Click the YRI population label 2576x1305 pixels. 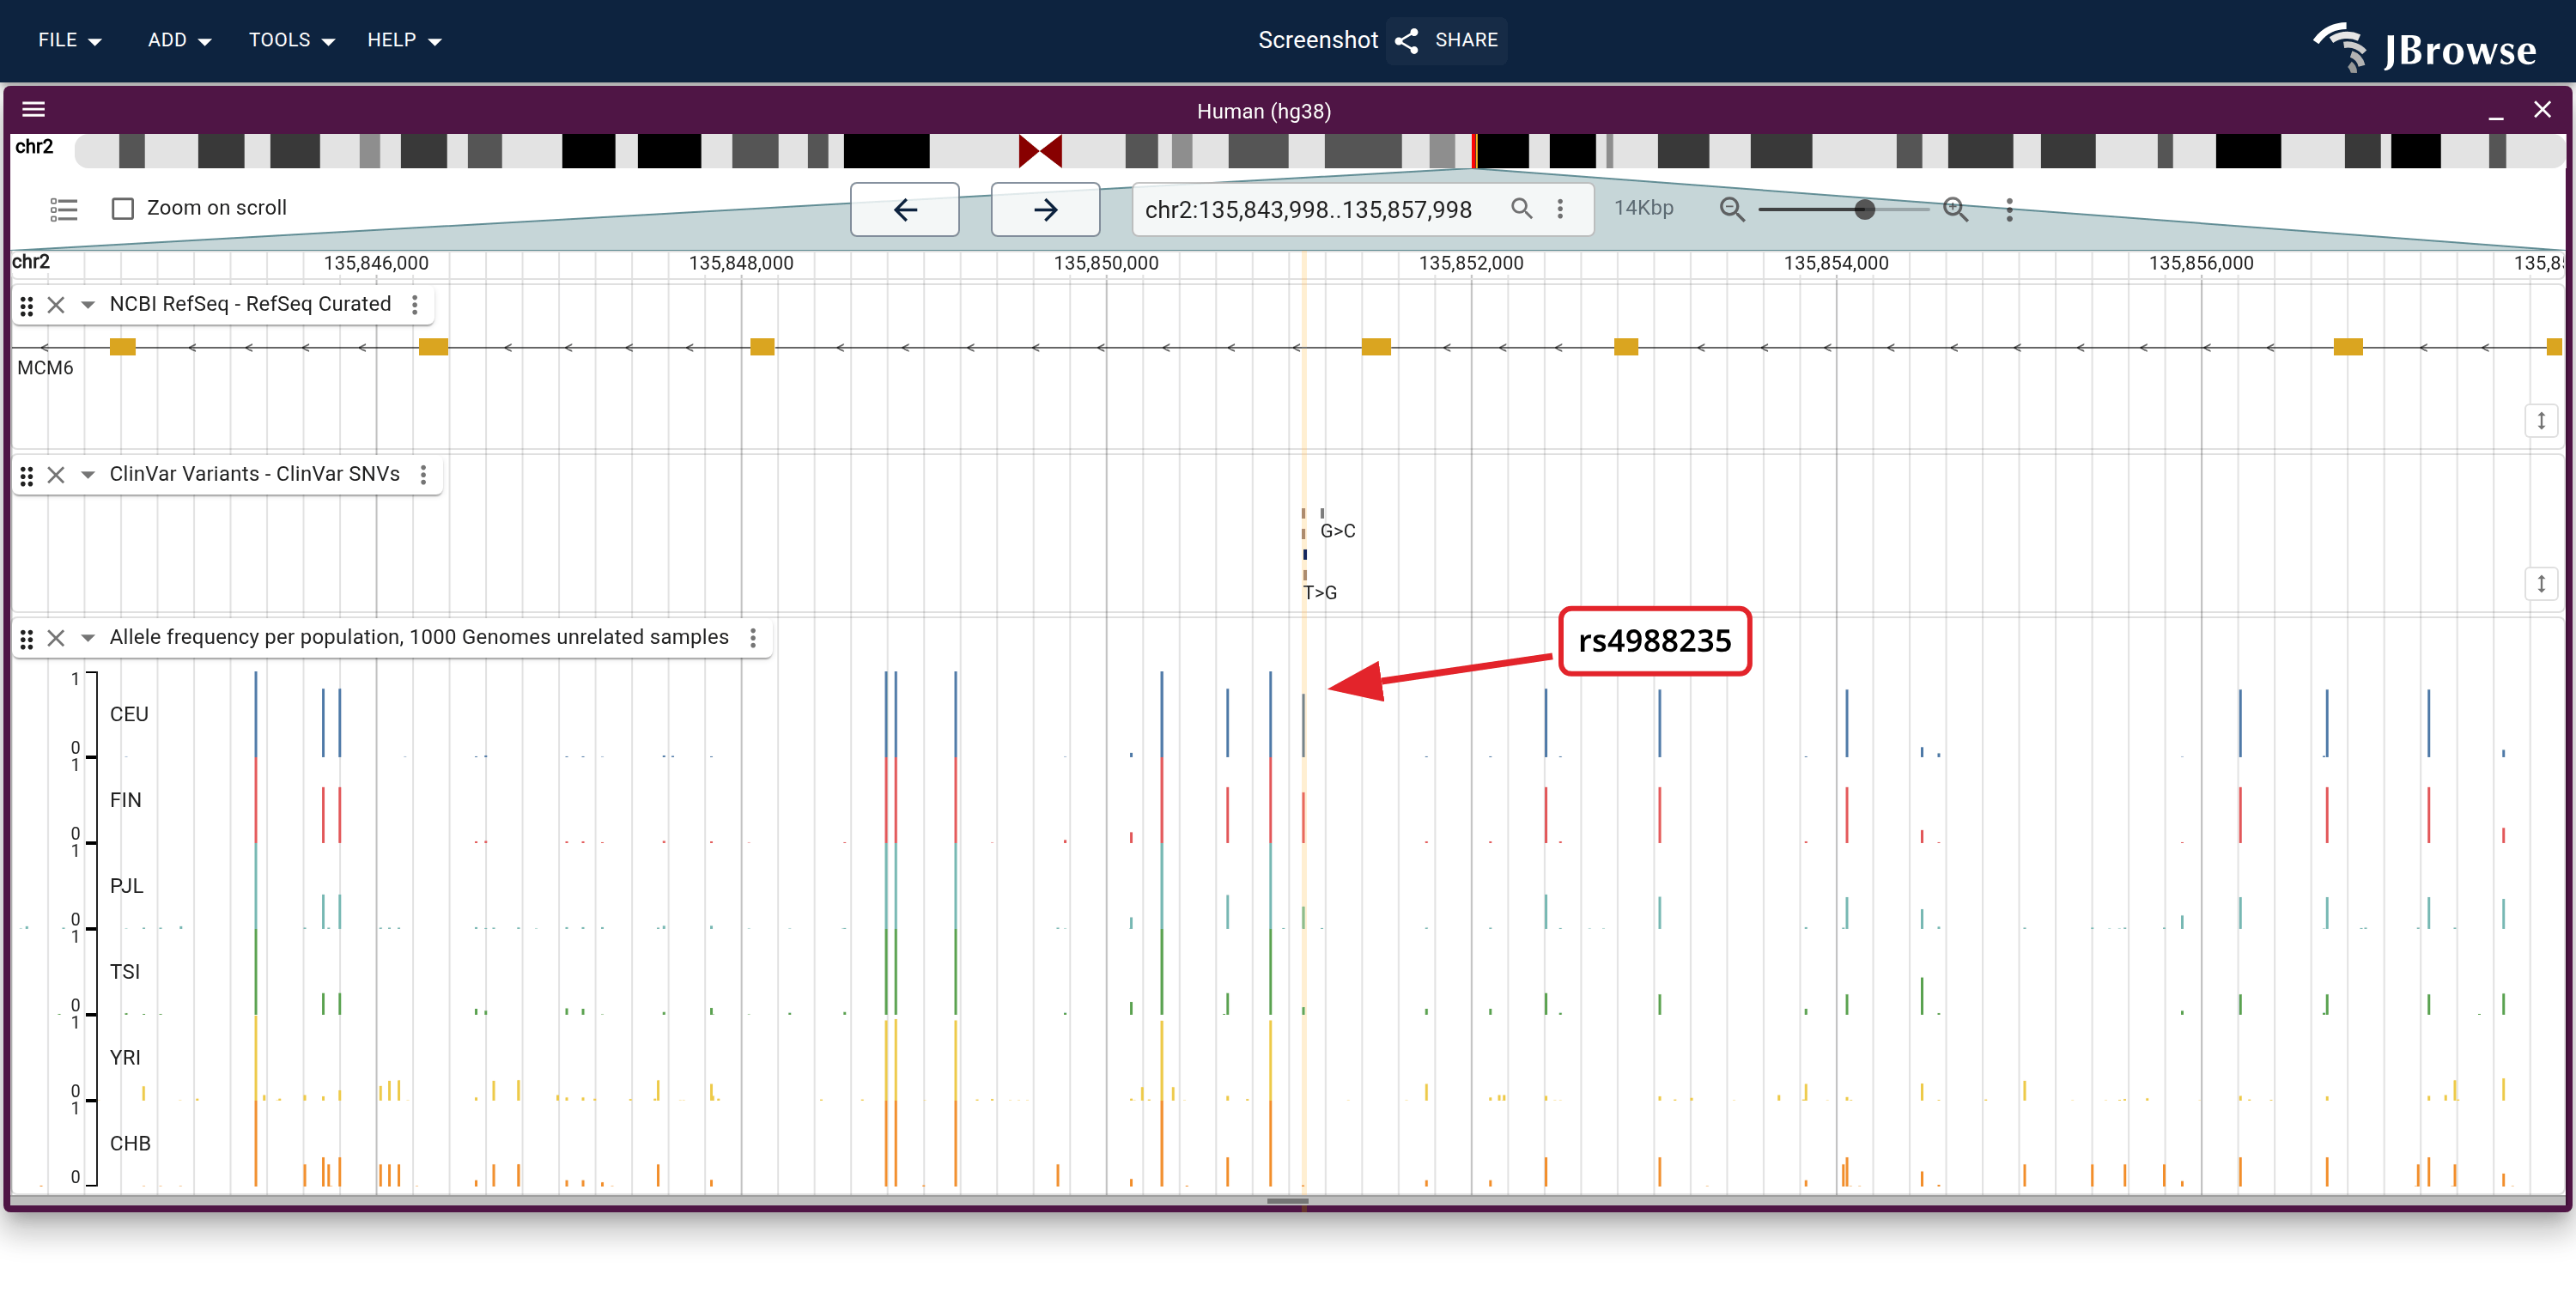[x=125, y=1058]
